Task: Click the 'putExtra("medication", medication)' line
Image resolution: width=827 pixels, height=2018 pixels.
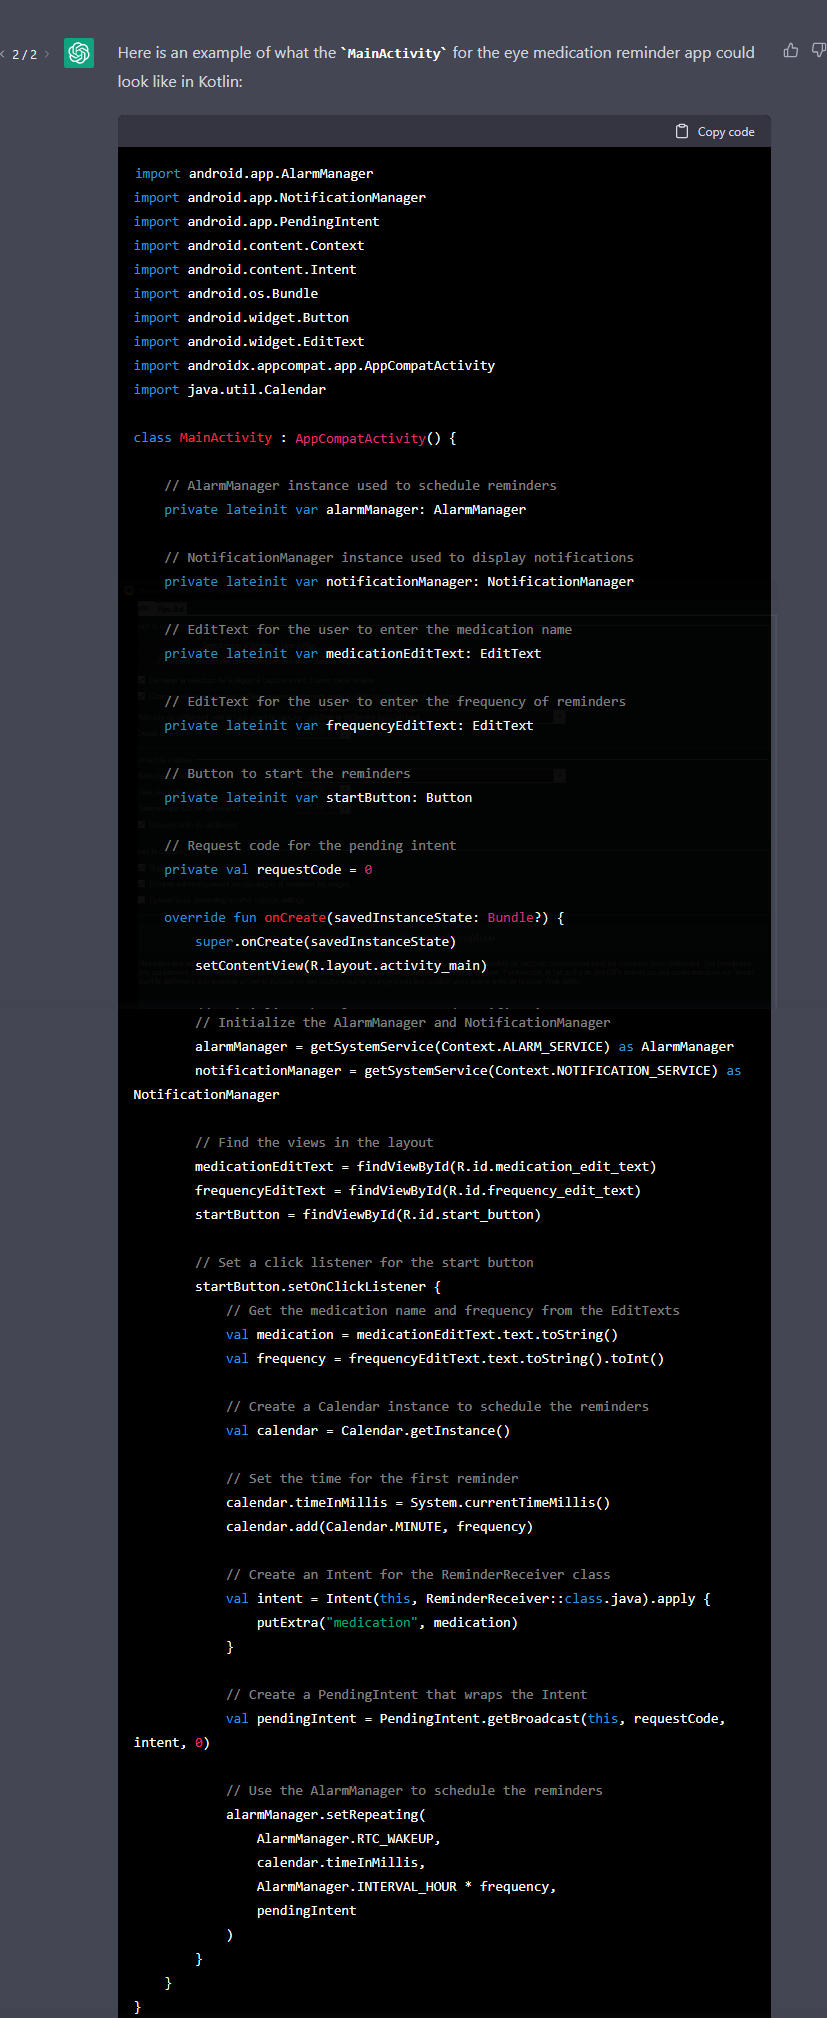Action: [x=388, y=1622]
